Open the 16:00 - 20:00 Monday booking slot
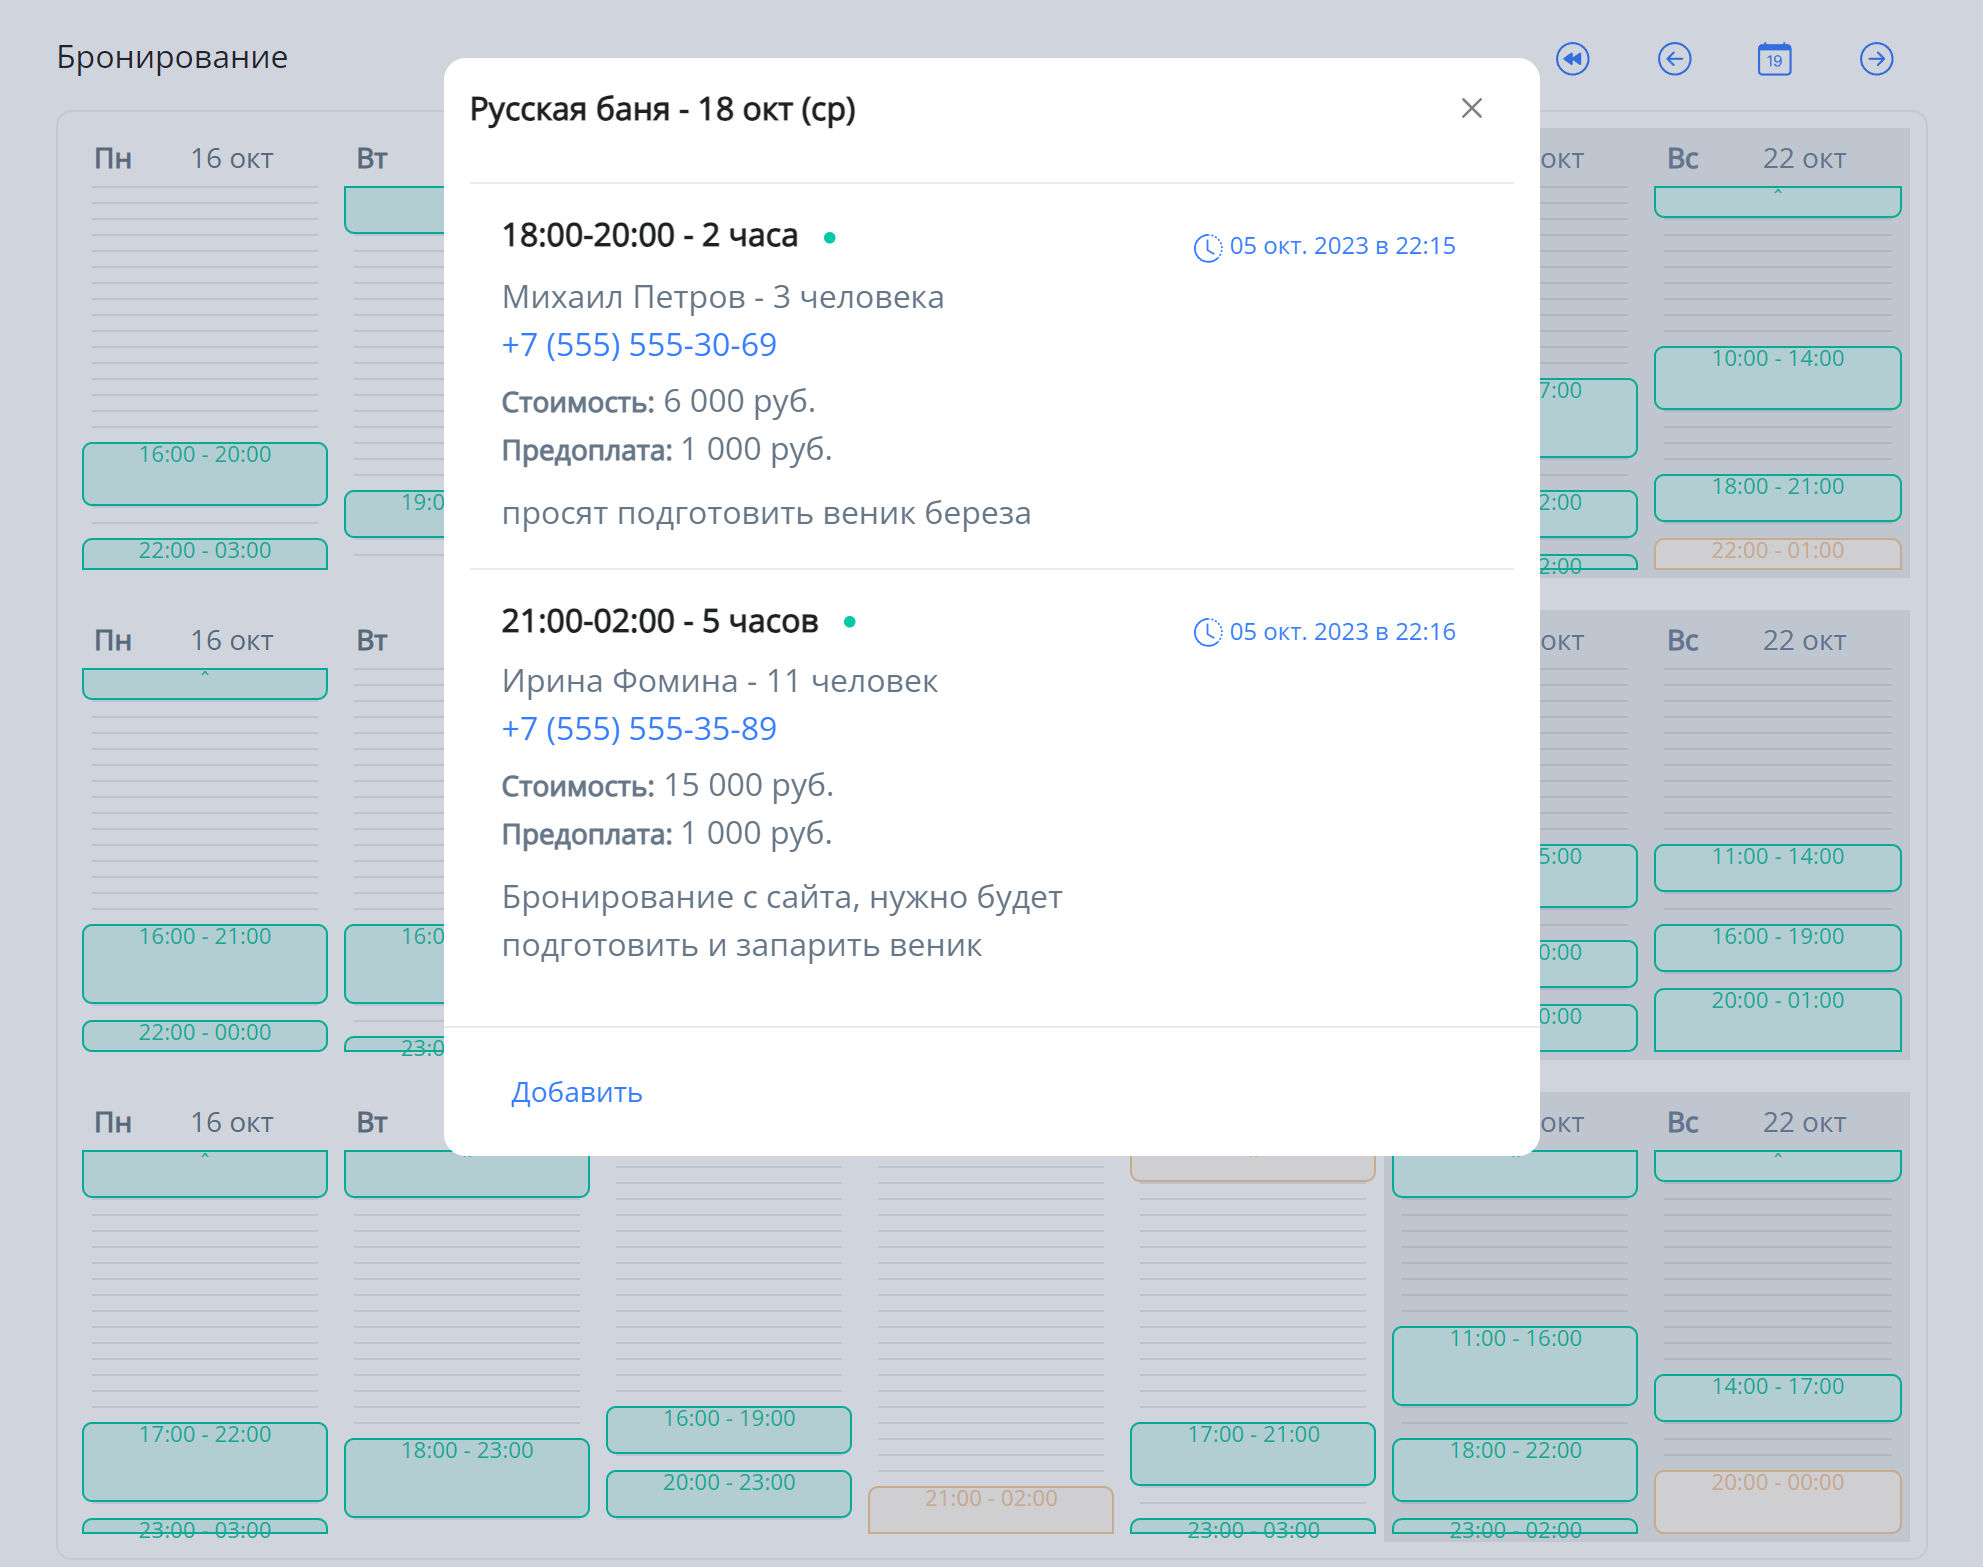This screenshot has height=1567, width=1983. tap(205, 474)
